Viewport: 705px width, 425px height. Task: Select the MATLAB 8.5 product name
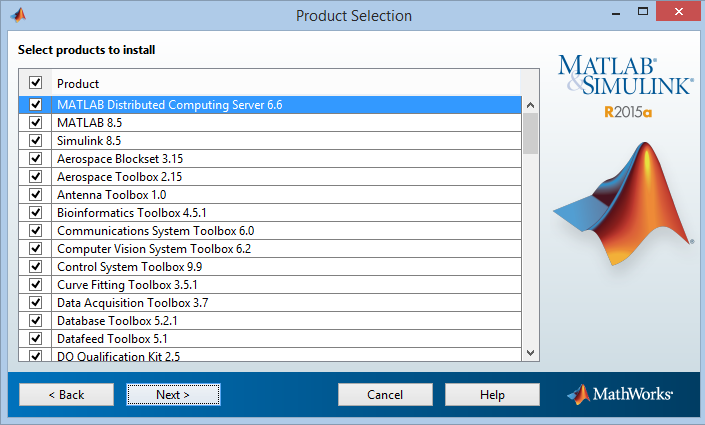(89, 123)
